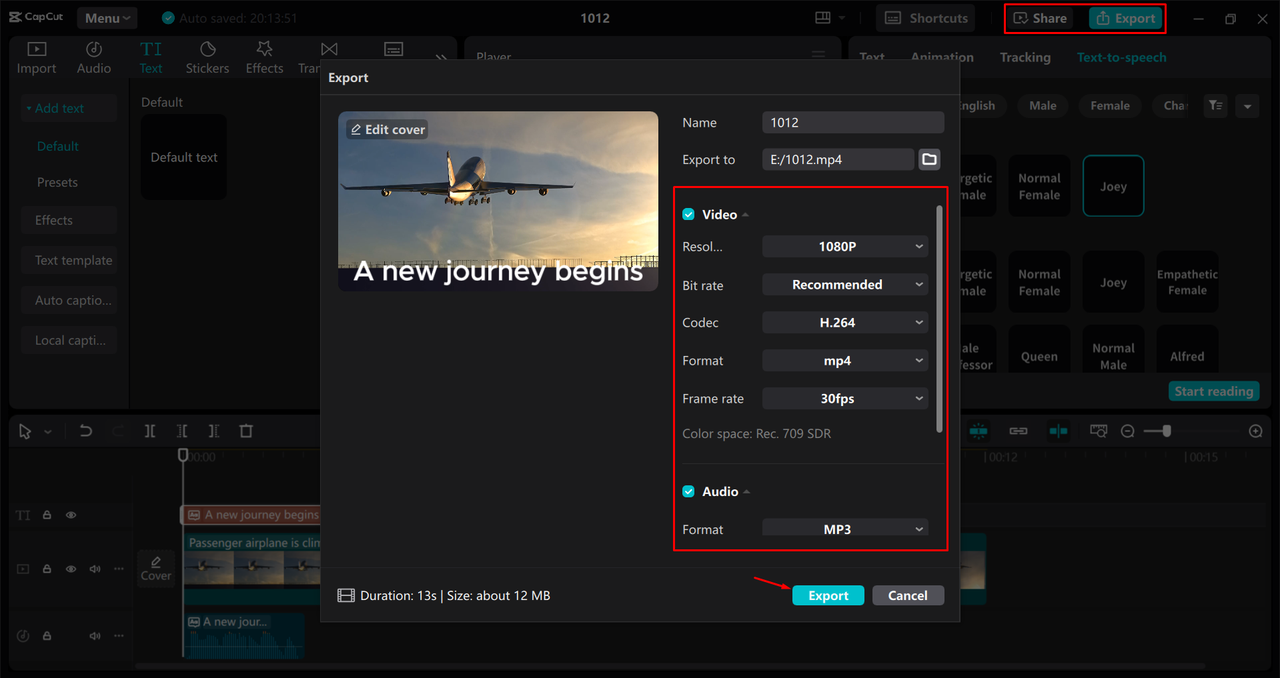The width and height of the screenshot is (1280, 678).
Task: Cancel the Export dialog
Action: pyautogui.click(x=907, y=595)
